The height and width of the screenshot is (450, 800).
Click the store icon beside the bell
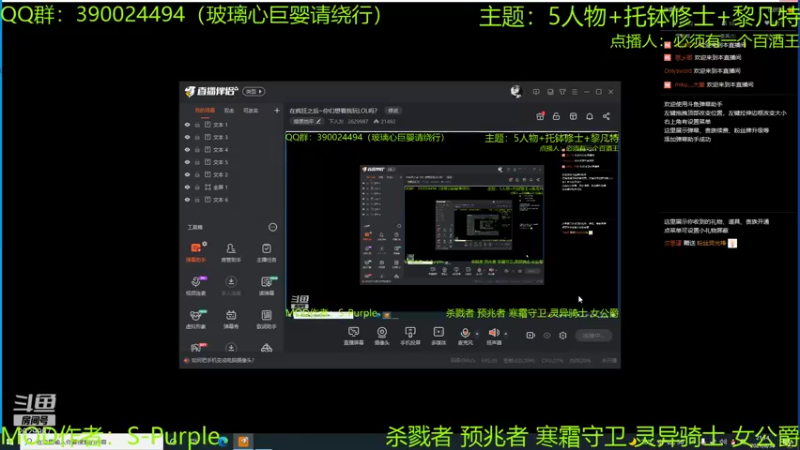[x=573, y=116]
